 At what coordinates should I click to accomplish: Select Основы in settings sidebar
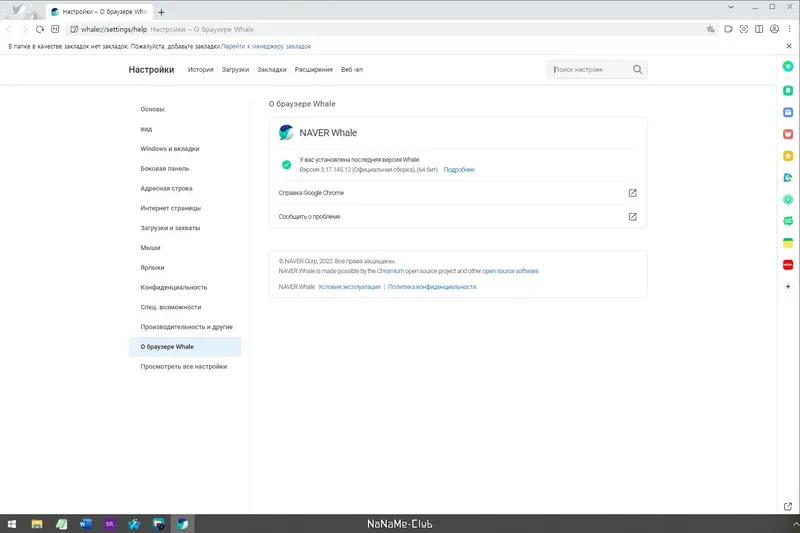coord(153,109)
